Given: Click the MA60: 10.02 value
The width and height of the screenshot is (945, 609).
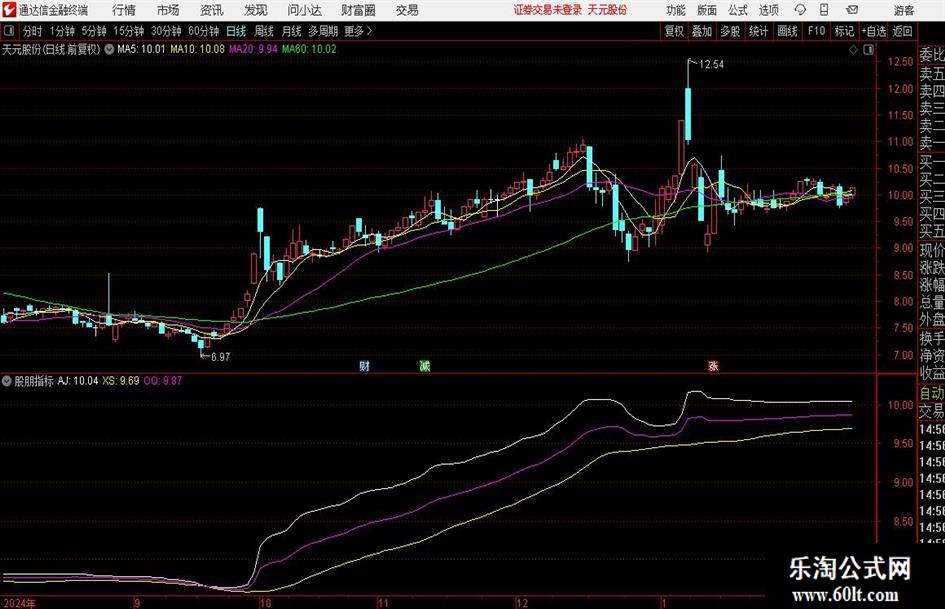Looking at the screenshot, I should click(x=309, y=49).
